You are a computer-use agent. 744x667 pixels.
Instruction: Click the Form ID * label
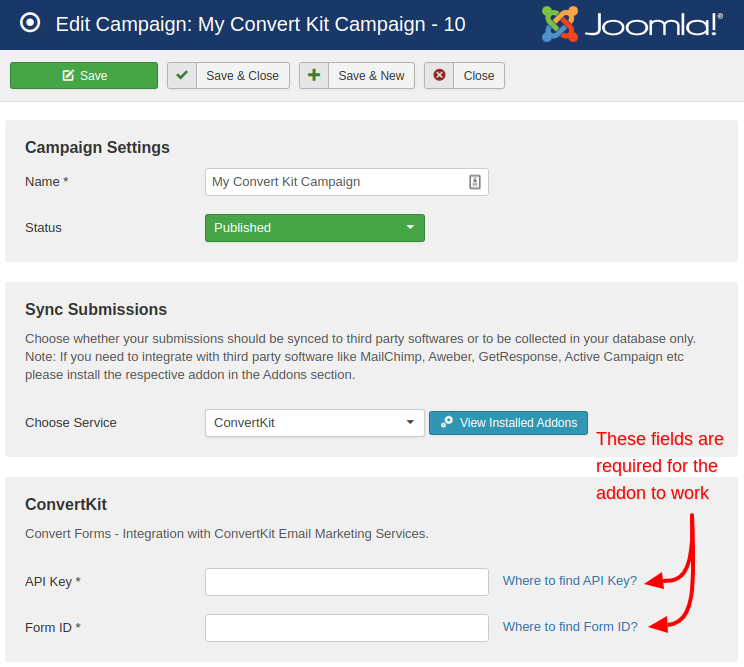53,628
